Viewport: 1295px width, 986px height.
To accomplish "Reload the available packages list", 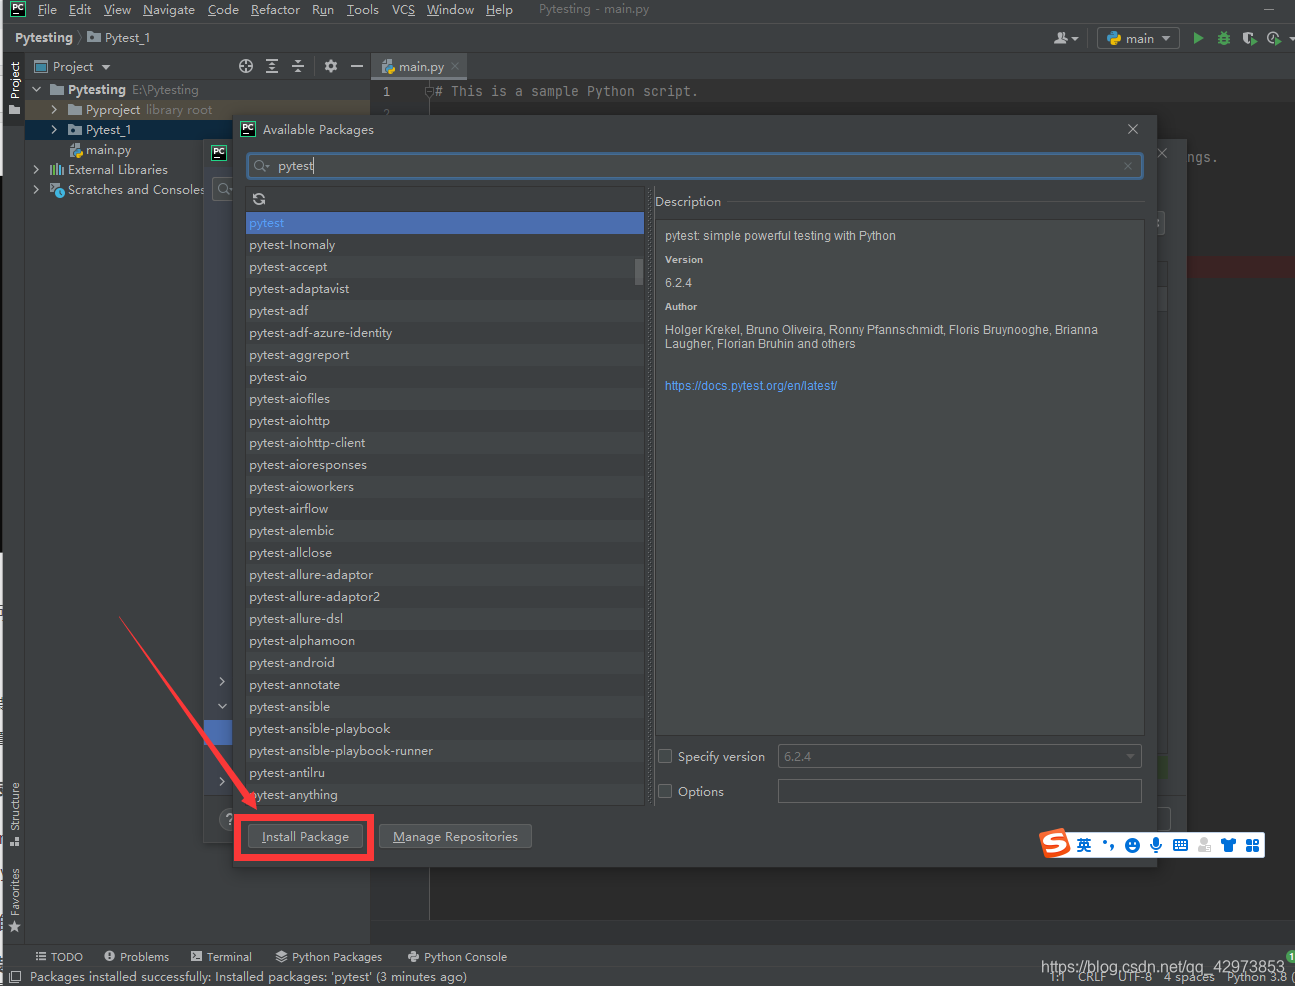I will (259, 199).
